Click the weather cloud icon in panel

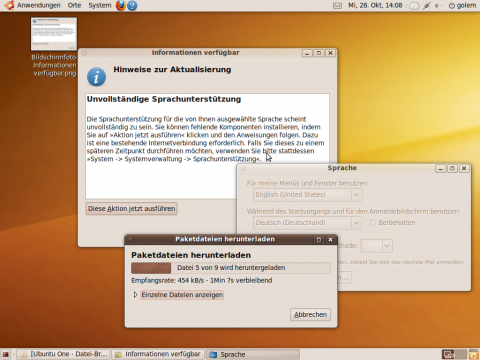point(414,6)
